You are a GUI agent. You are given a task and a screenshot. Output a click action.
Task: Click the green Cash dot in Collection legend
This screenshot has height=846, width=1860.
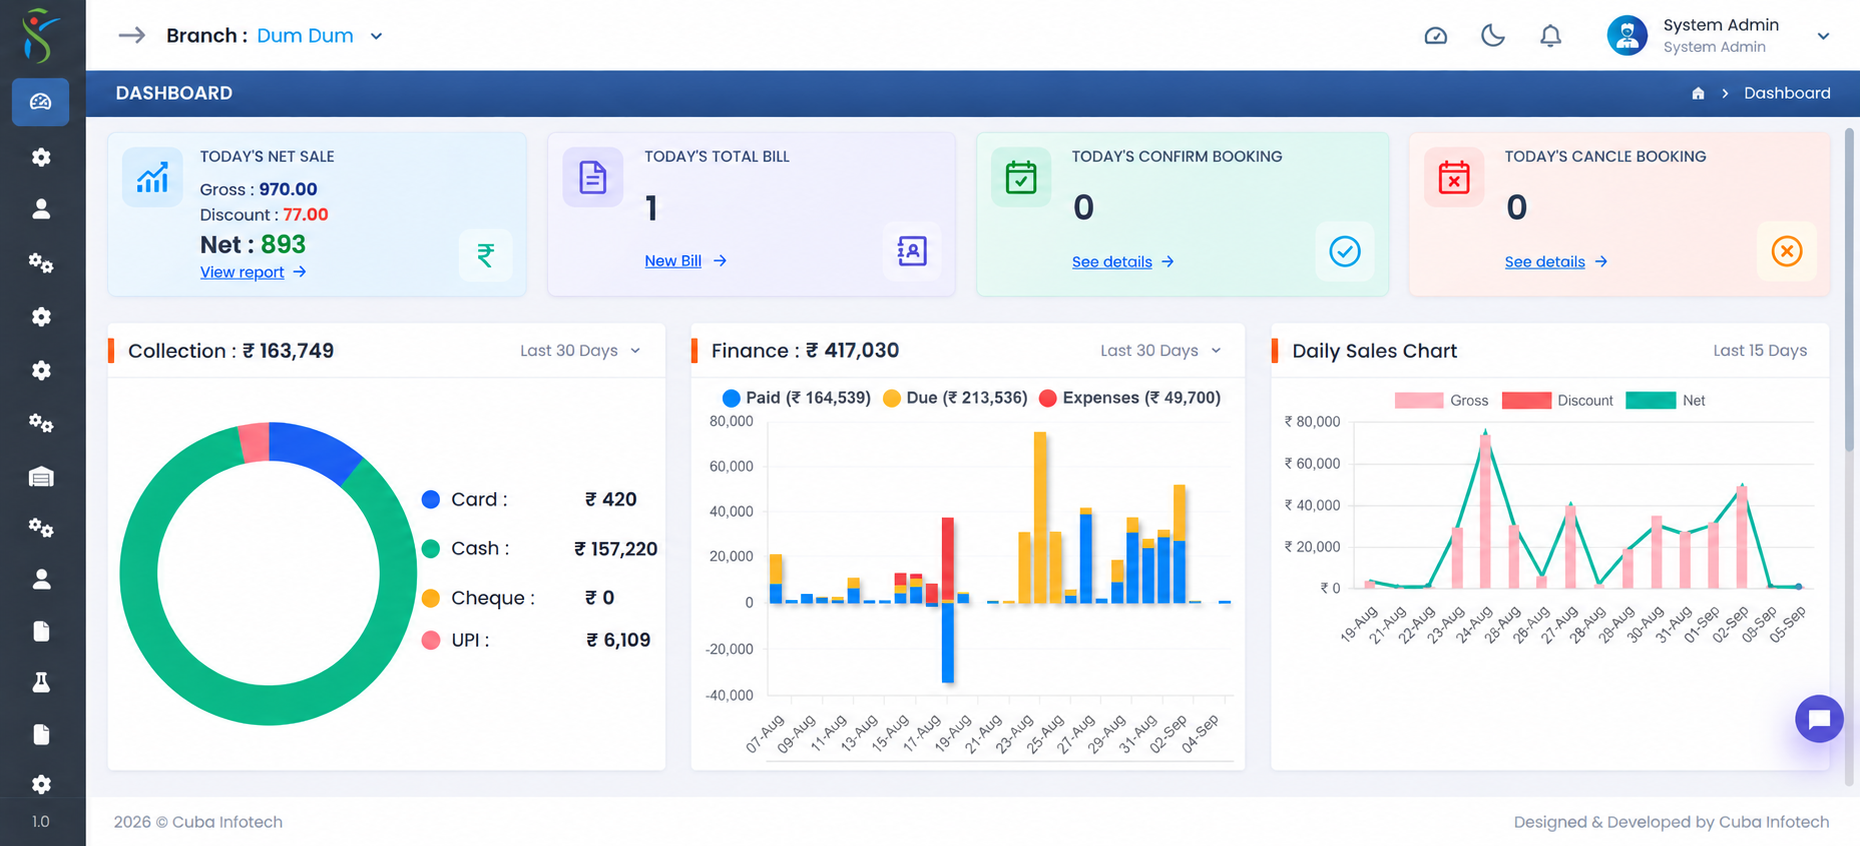(431, 549)
